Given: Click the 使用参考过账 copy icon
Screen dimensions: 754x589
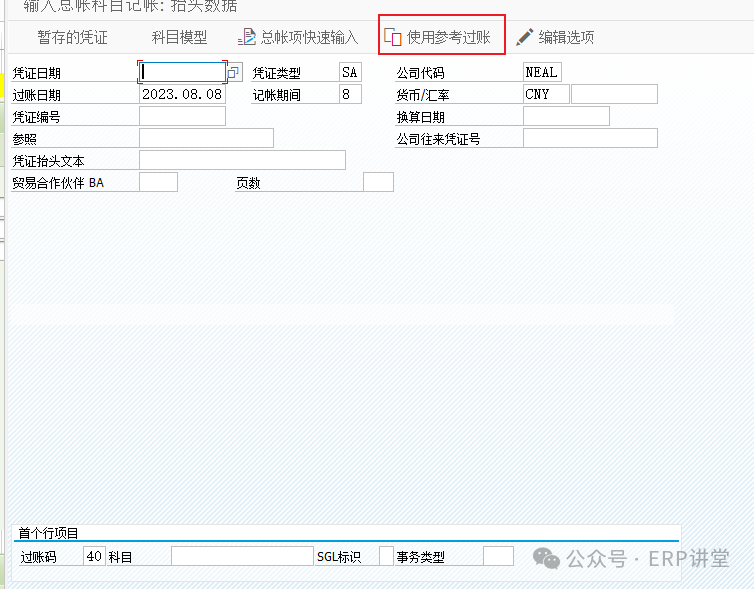Looking at the screenshot, I should pyautogui.click(x=392, y=37).
